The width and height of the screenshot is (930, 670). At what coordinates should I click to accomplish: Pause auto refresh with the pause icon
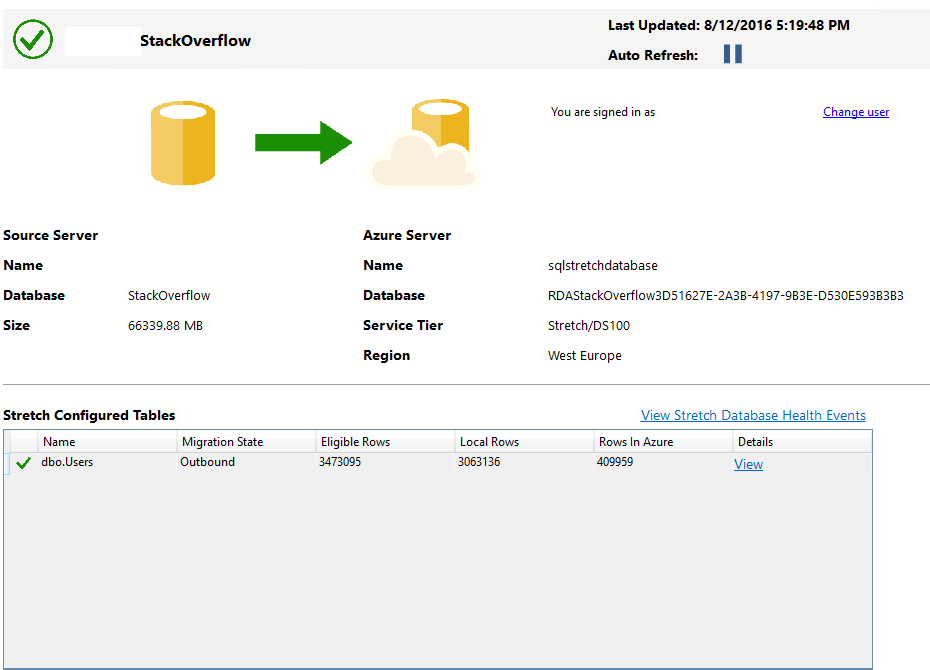point(732,54)
